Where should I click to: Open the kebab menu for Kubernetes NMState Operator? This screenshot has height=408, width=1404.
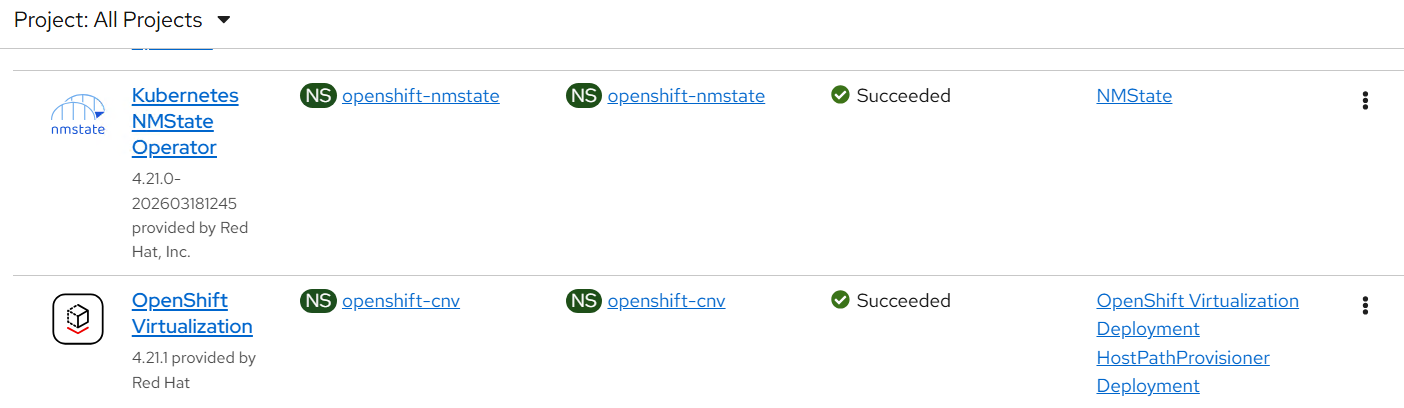click(1365, 100)
